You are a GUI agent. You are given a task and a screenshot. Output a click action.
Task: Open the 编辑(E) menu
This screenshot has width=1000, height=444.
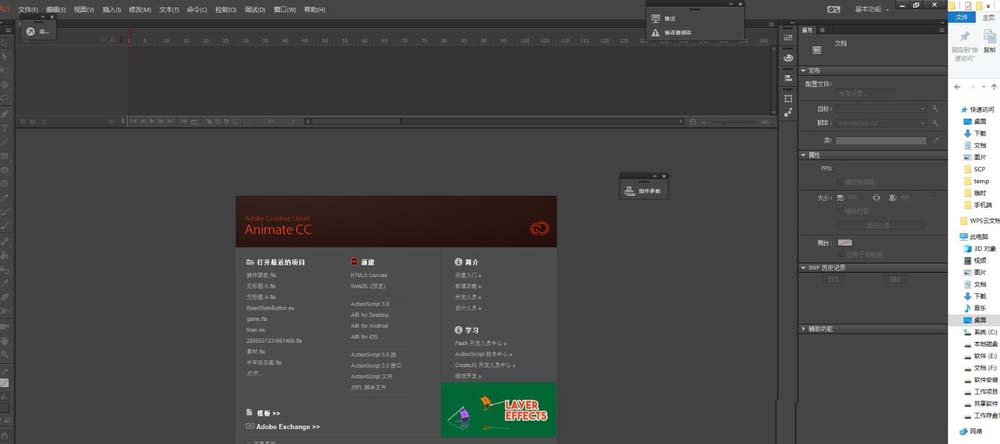[x=56, y=10]
